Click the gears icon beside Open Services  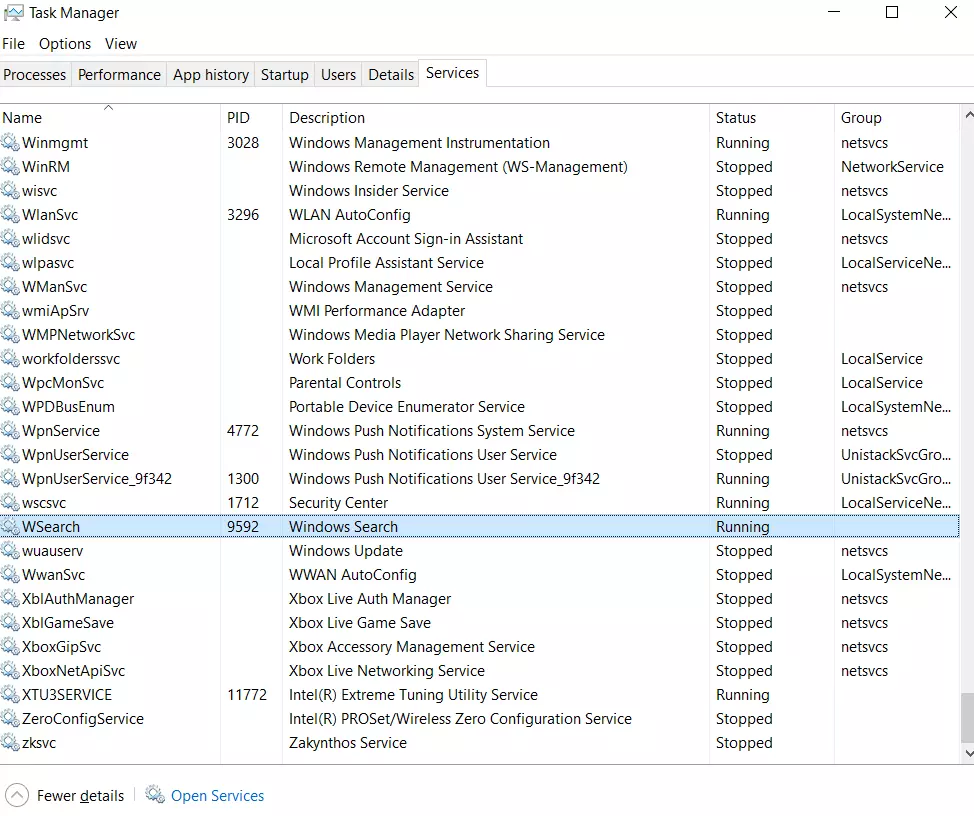pos(155,795)
